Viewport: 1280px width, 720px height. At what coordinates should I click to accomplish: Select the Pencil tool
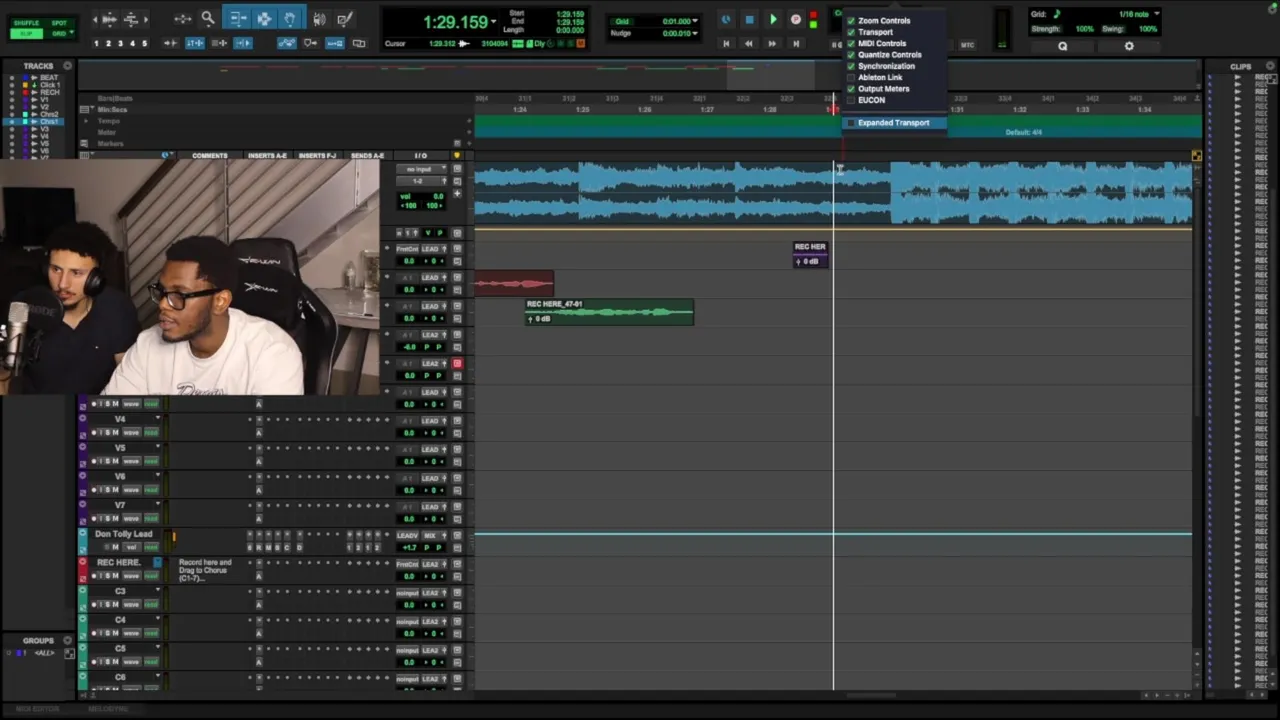pos(345,18)
